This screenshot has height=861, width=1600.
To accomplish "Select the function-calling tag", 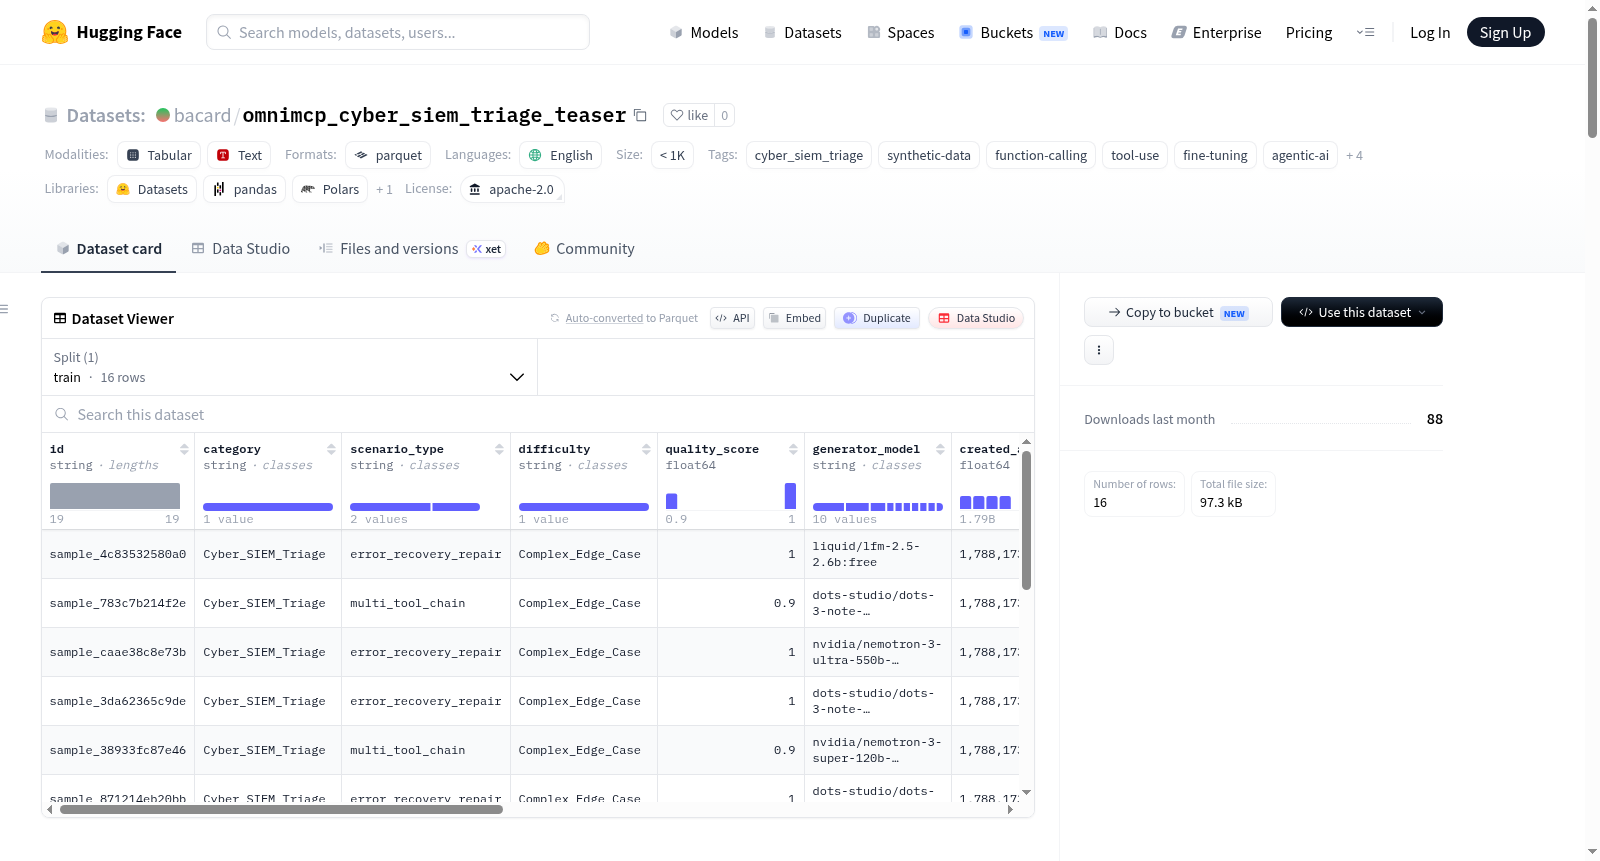I will coord(1041,155).
